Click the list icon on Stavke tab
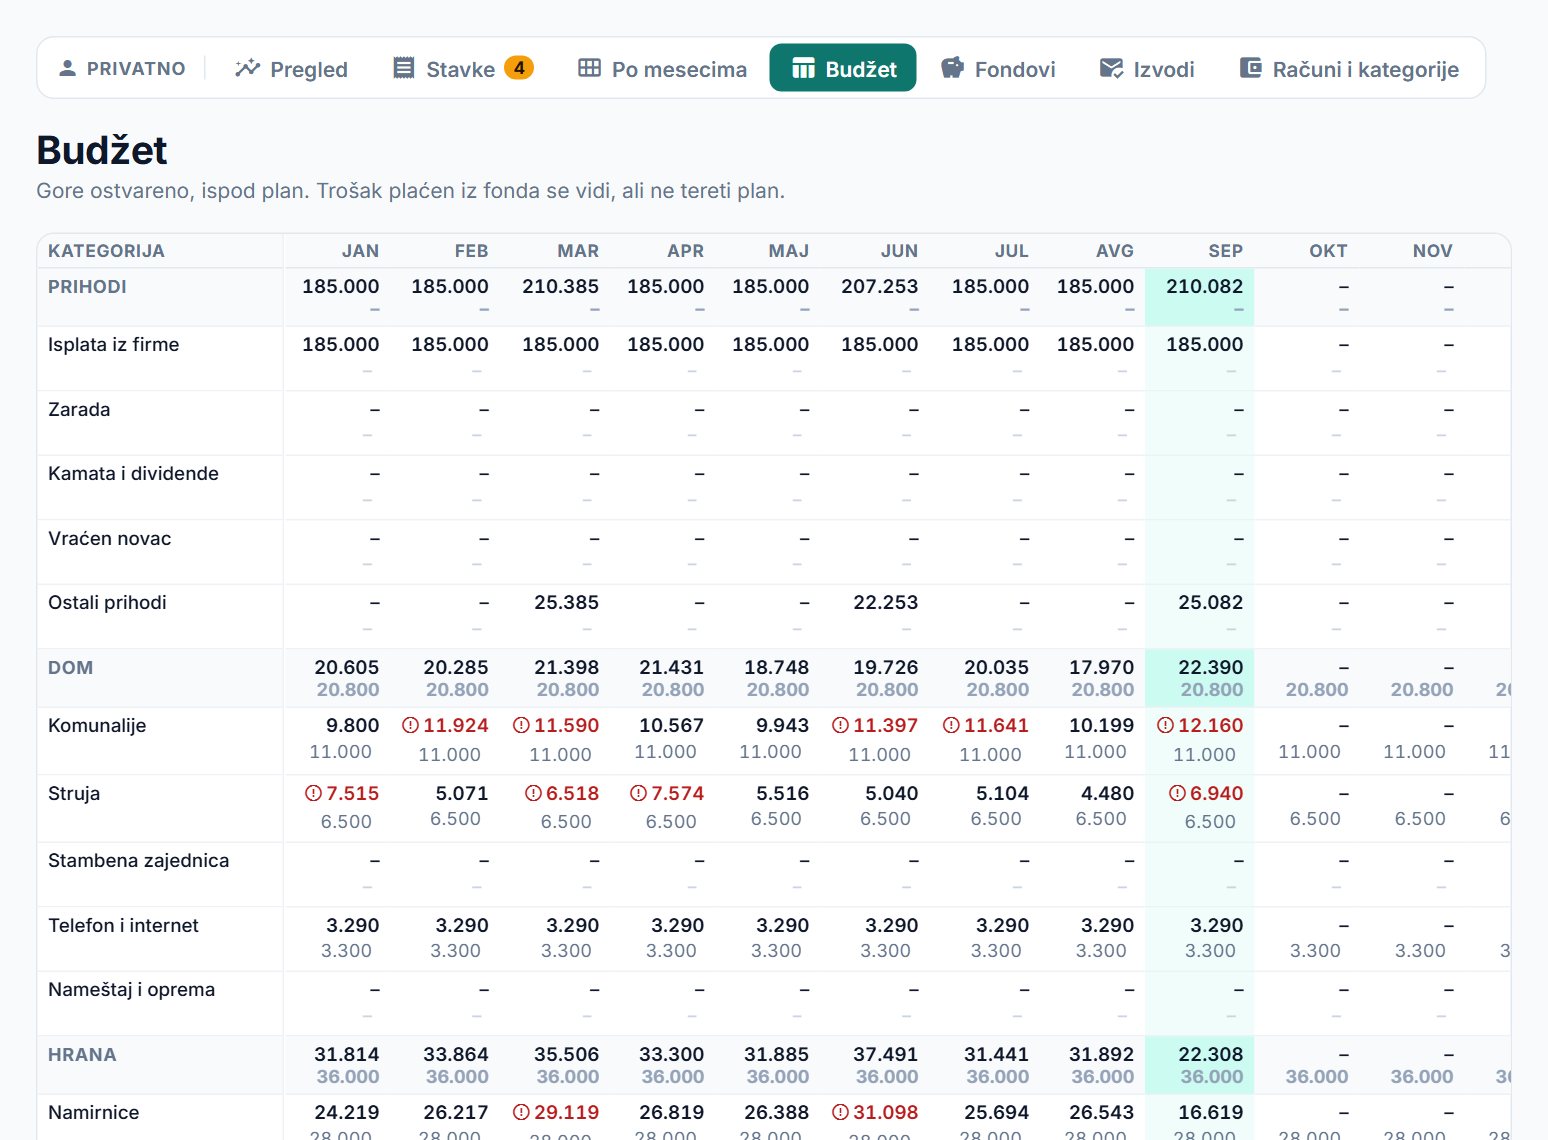The height and width of the screenshot is (1140, 1548). (404, 68)
